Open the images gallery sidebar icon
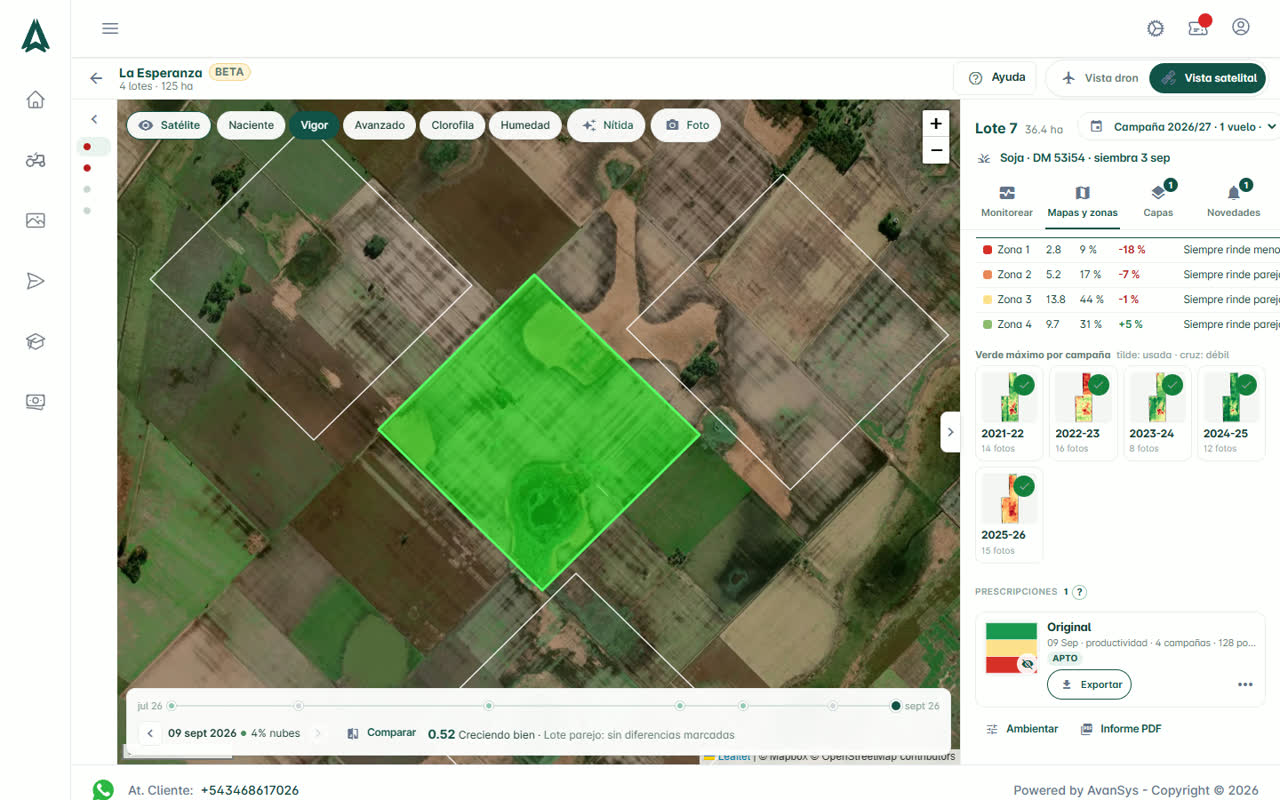 coord(35,220)
